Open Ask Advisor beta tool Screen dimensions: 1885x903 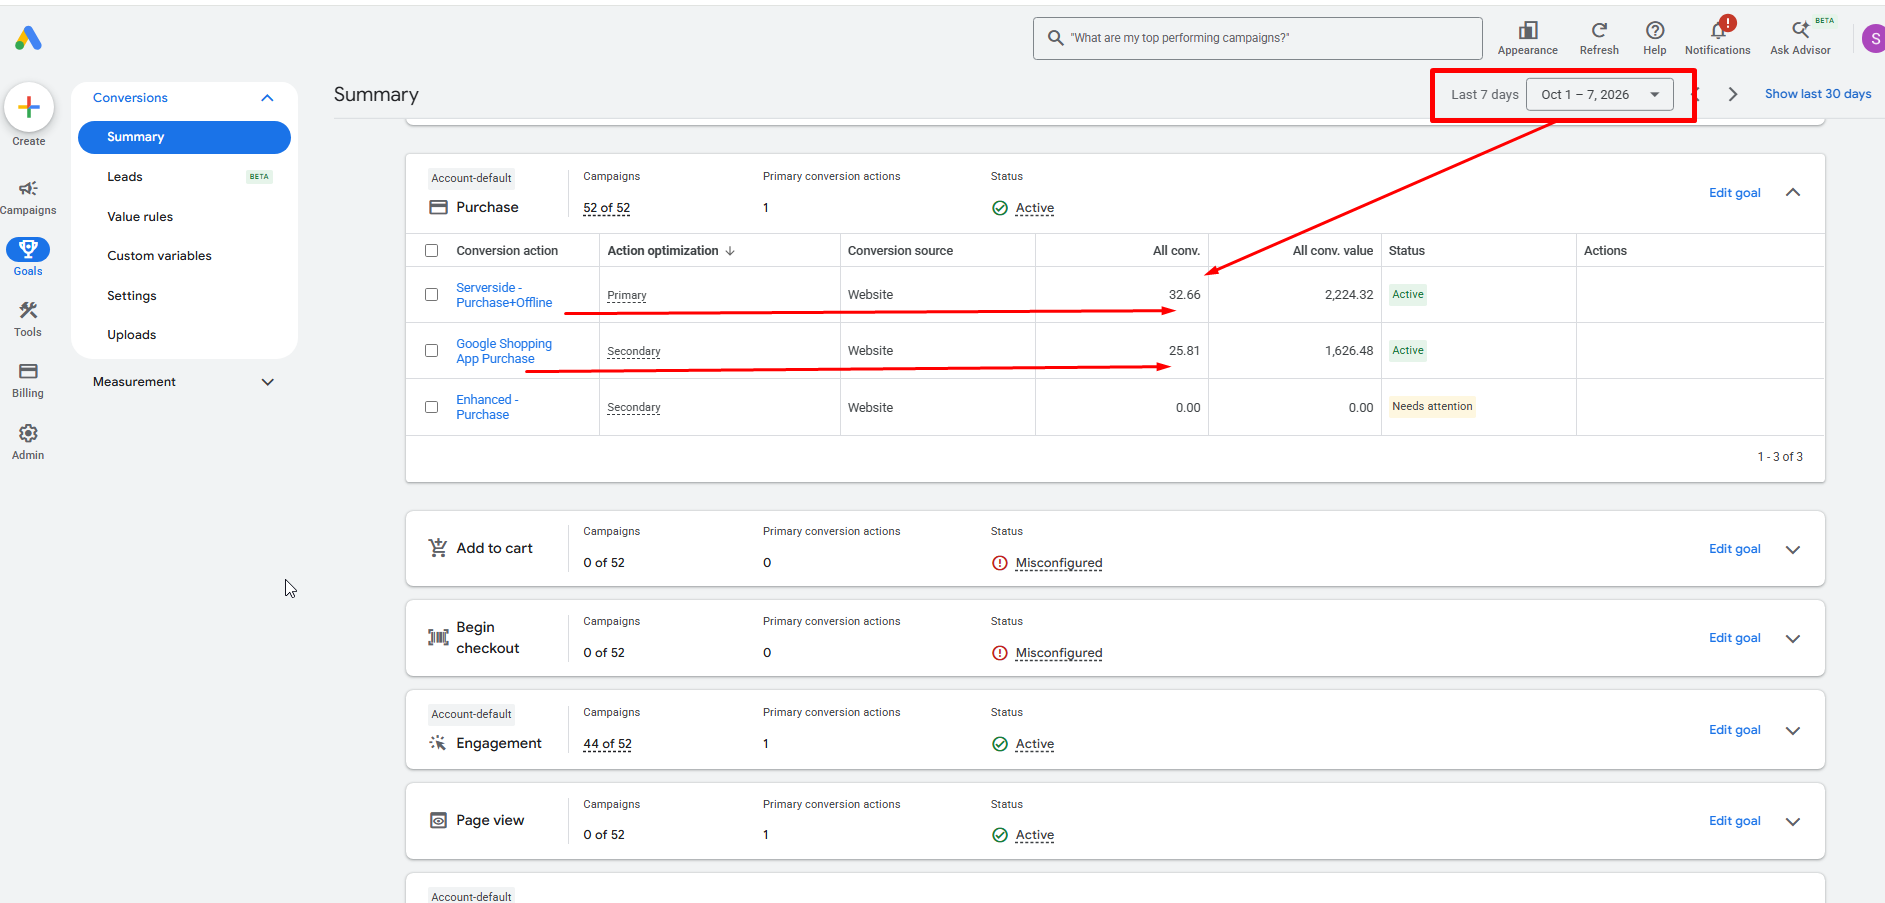pyautogui.click(x=1800, y=38)
